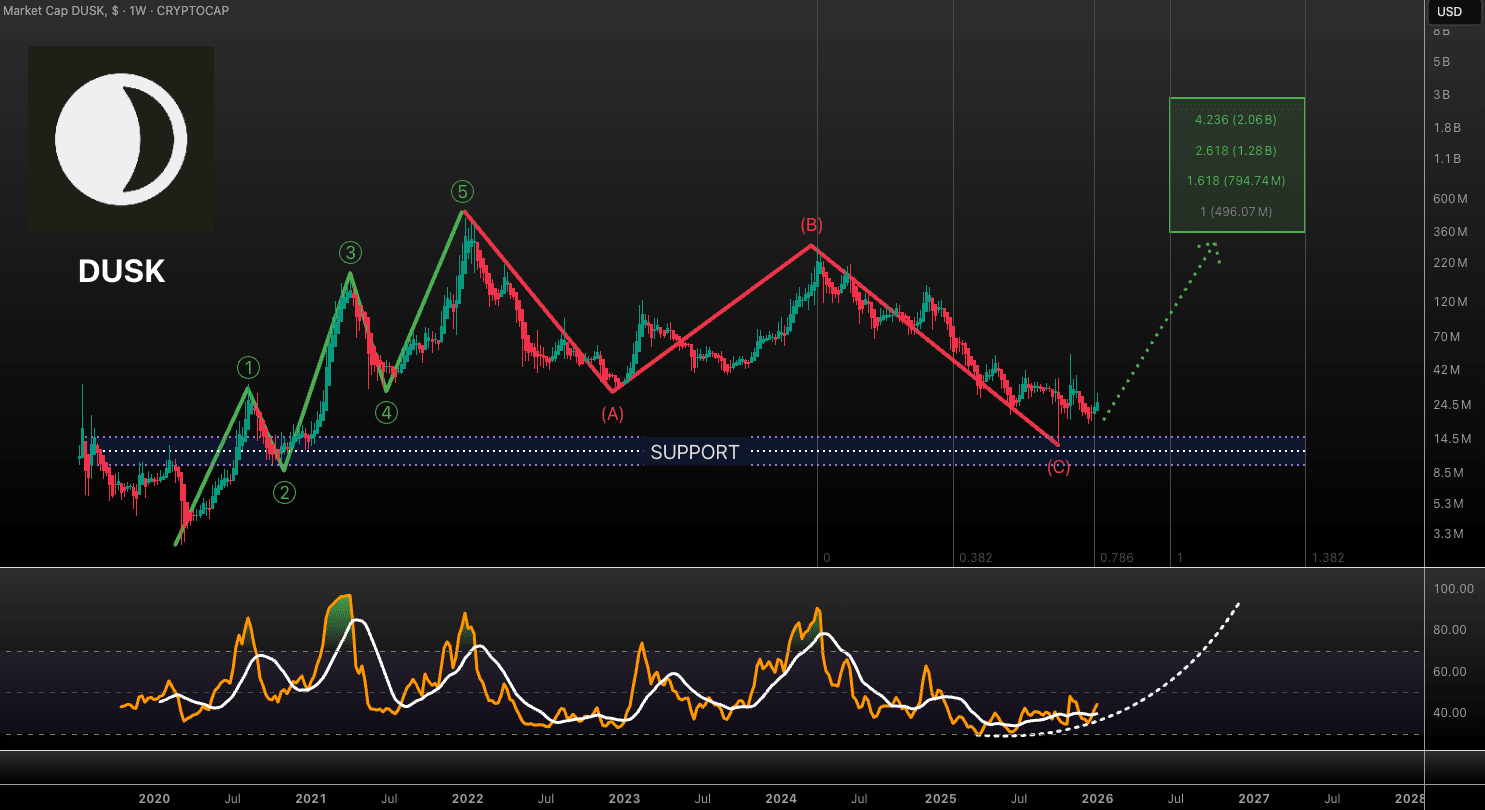
Task: Open the USD currency selector
Action: point(1452,12)
